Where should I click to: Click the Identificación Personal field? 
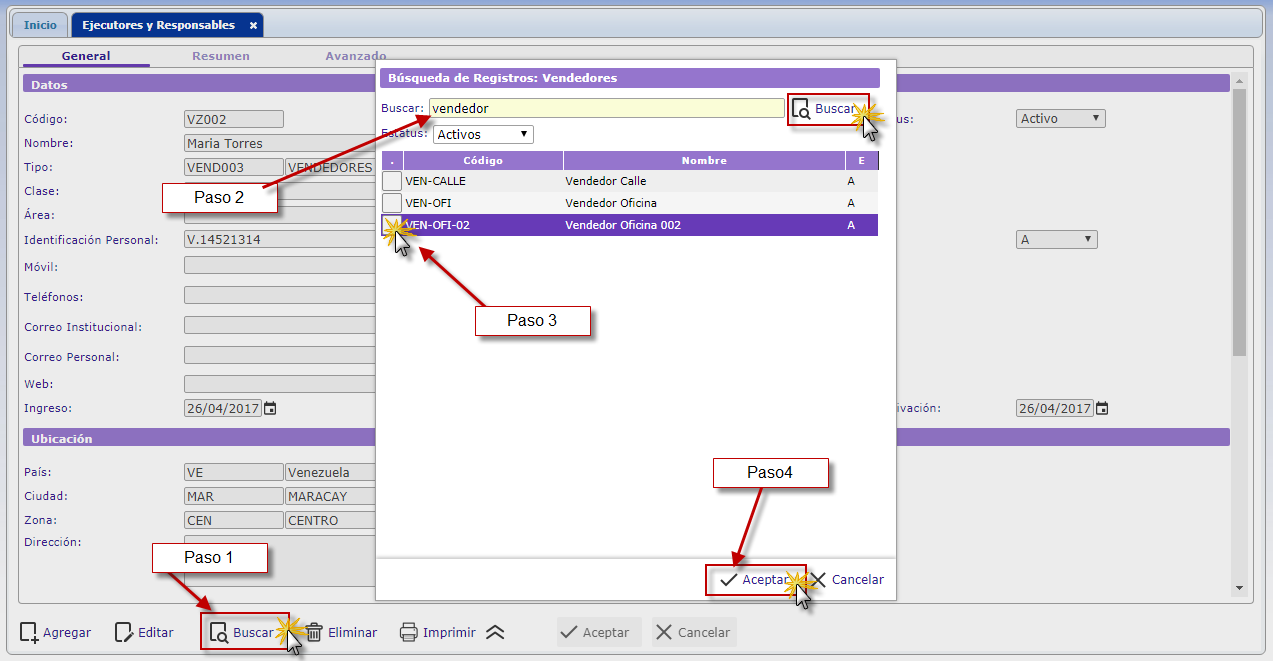pyautogui.click(x=280, y=240)
